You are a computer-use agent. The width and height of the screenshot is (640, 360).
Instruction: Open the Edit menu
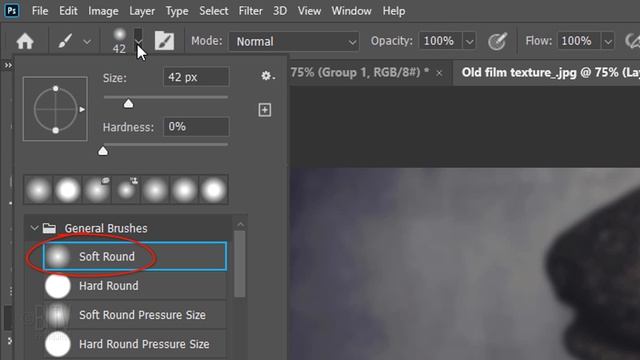pyautogui.click(x=68, y=11)
